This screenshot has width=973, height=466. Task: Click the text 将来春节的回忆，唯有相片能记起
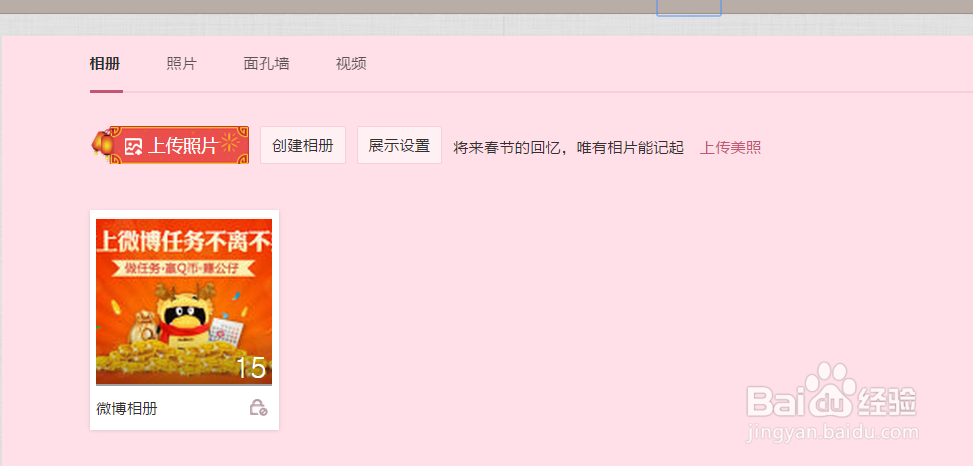[x=568, y=148]
